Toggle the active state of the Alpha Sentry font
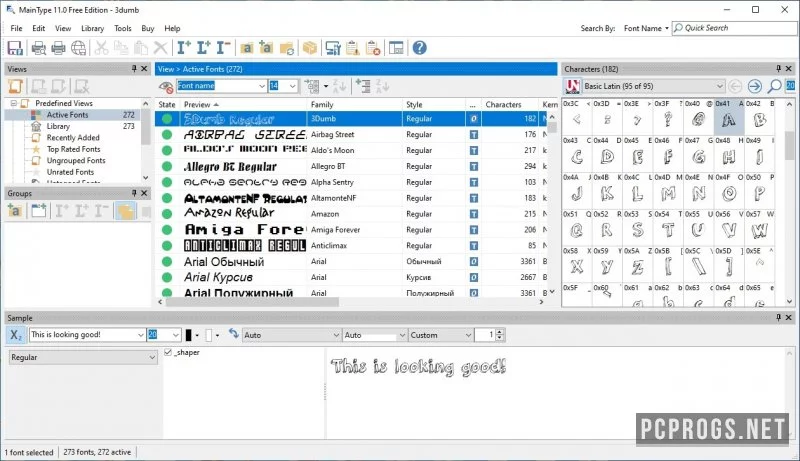Image resolution: width=800 pixels, height=461 pixels. tap(167, 182)
